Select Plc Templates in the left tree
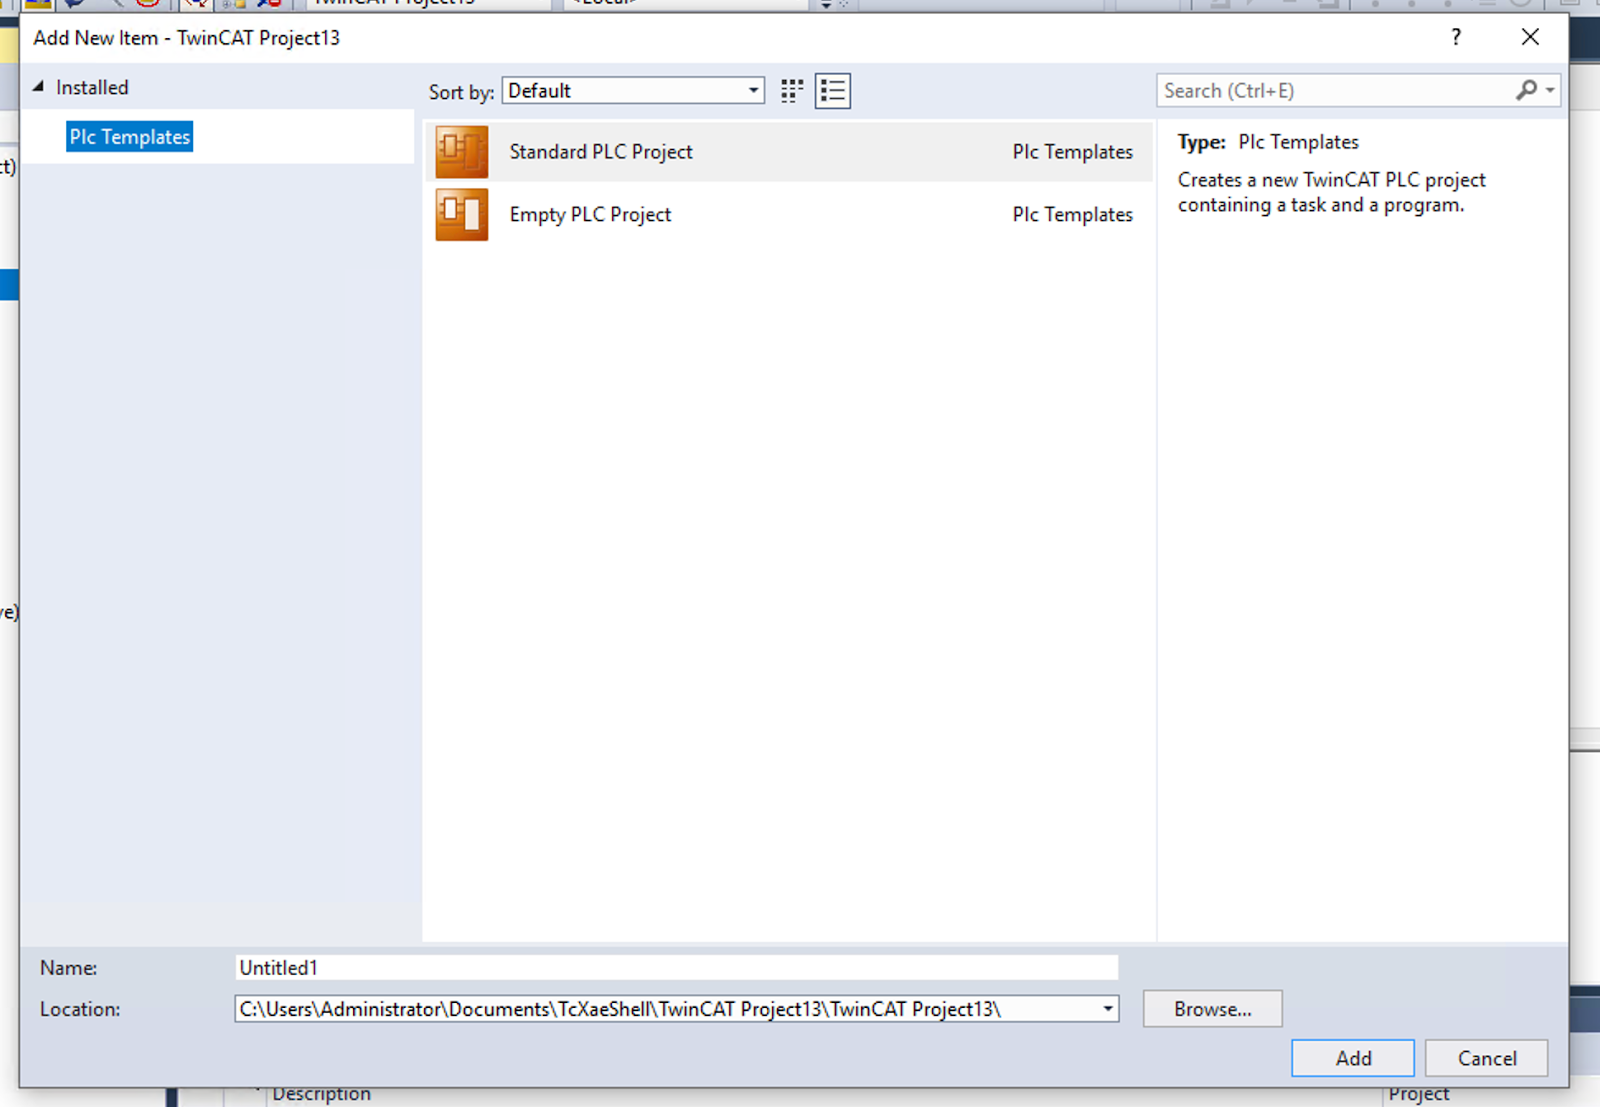 [130, 137]
